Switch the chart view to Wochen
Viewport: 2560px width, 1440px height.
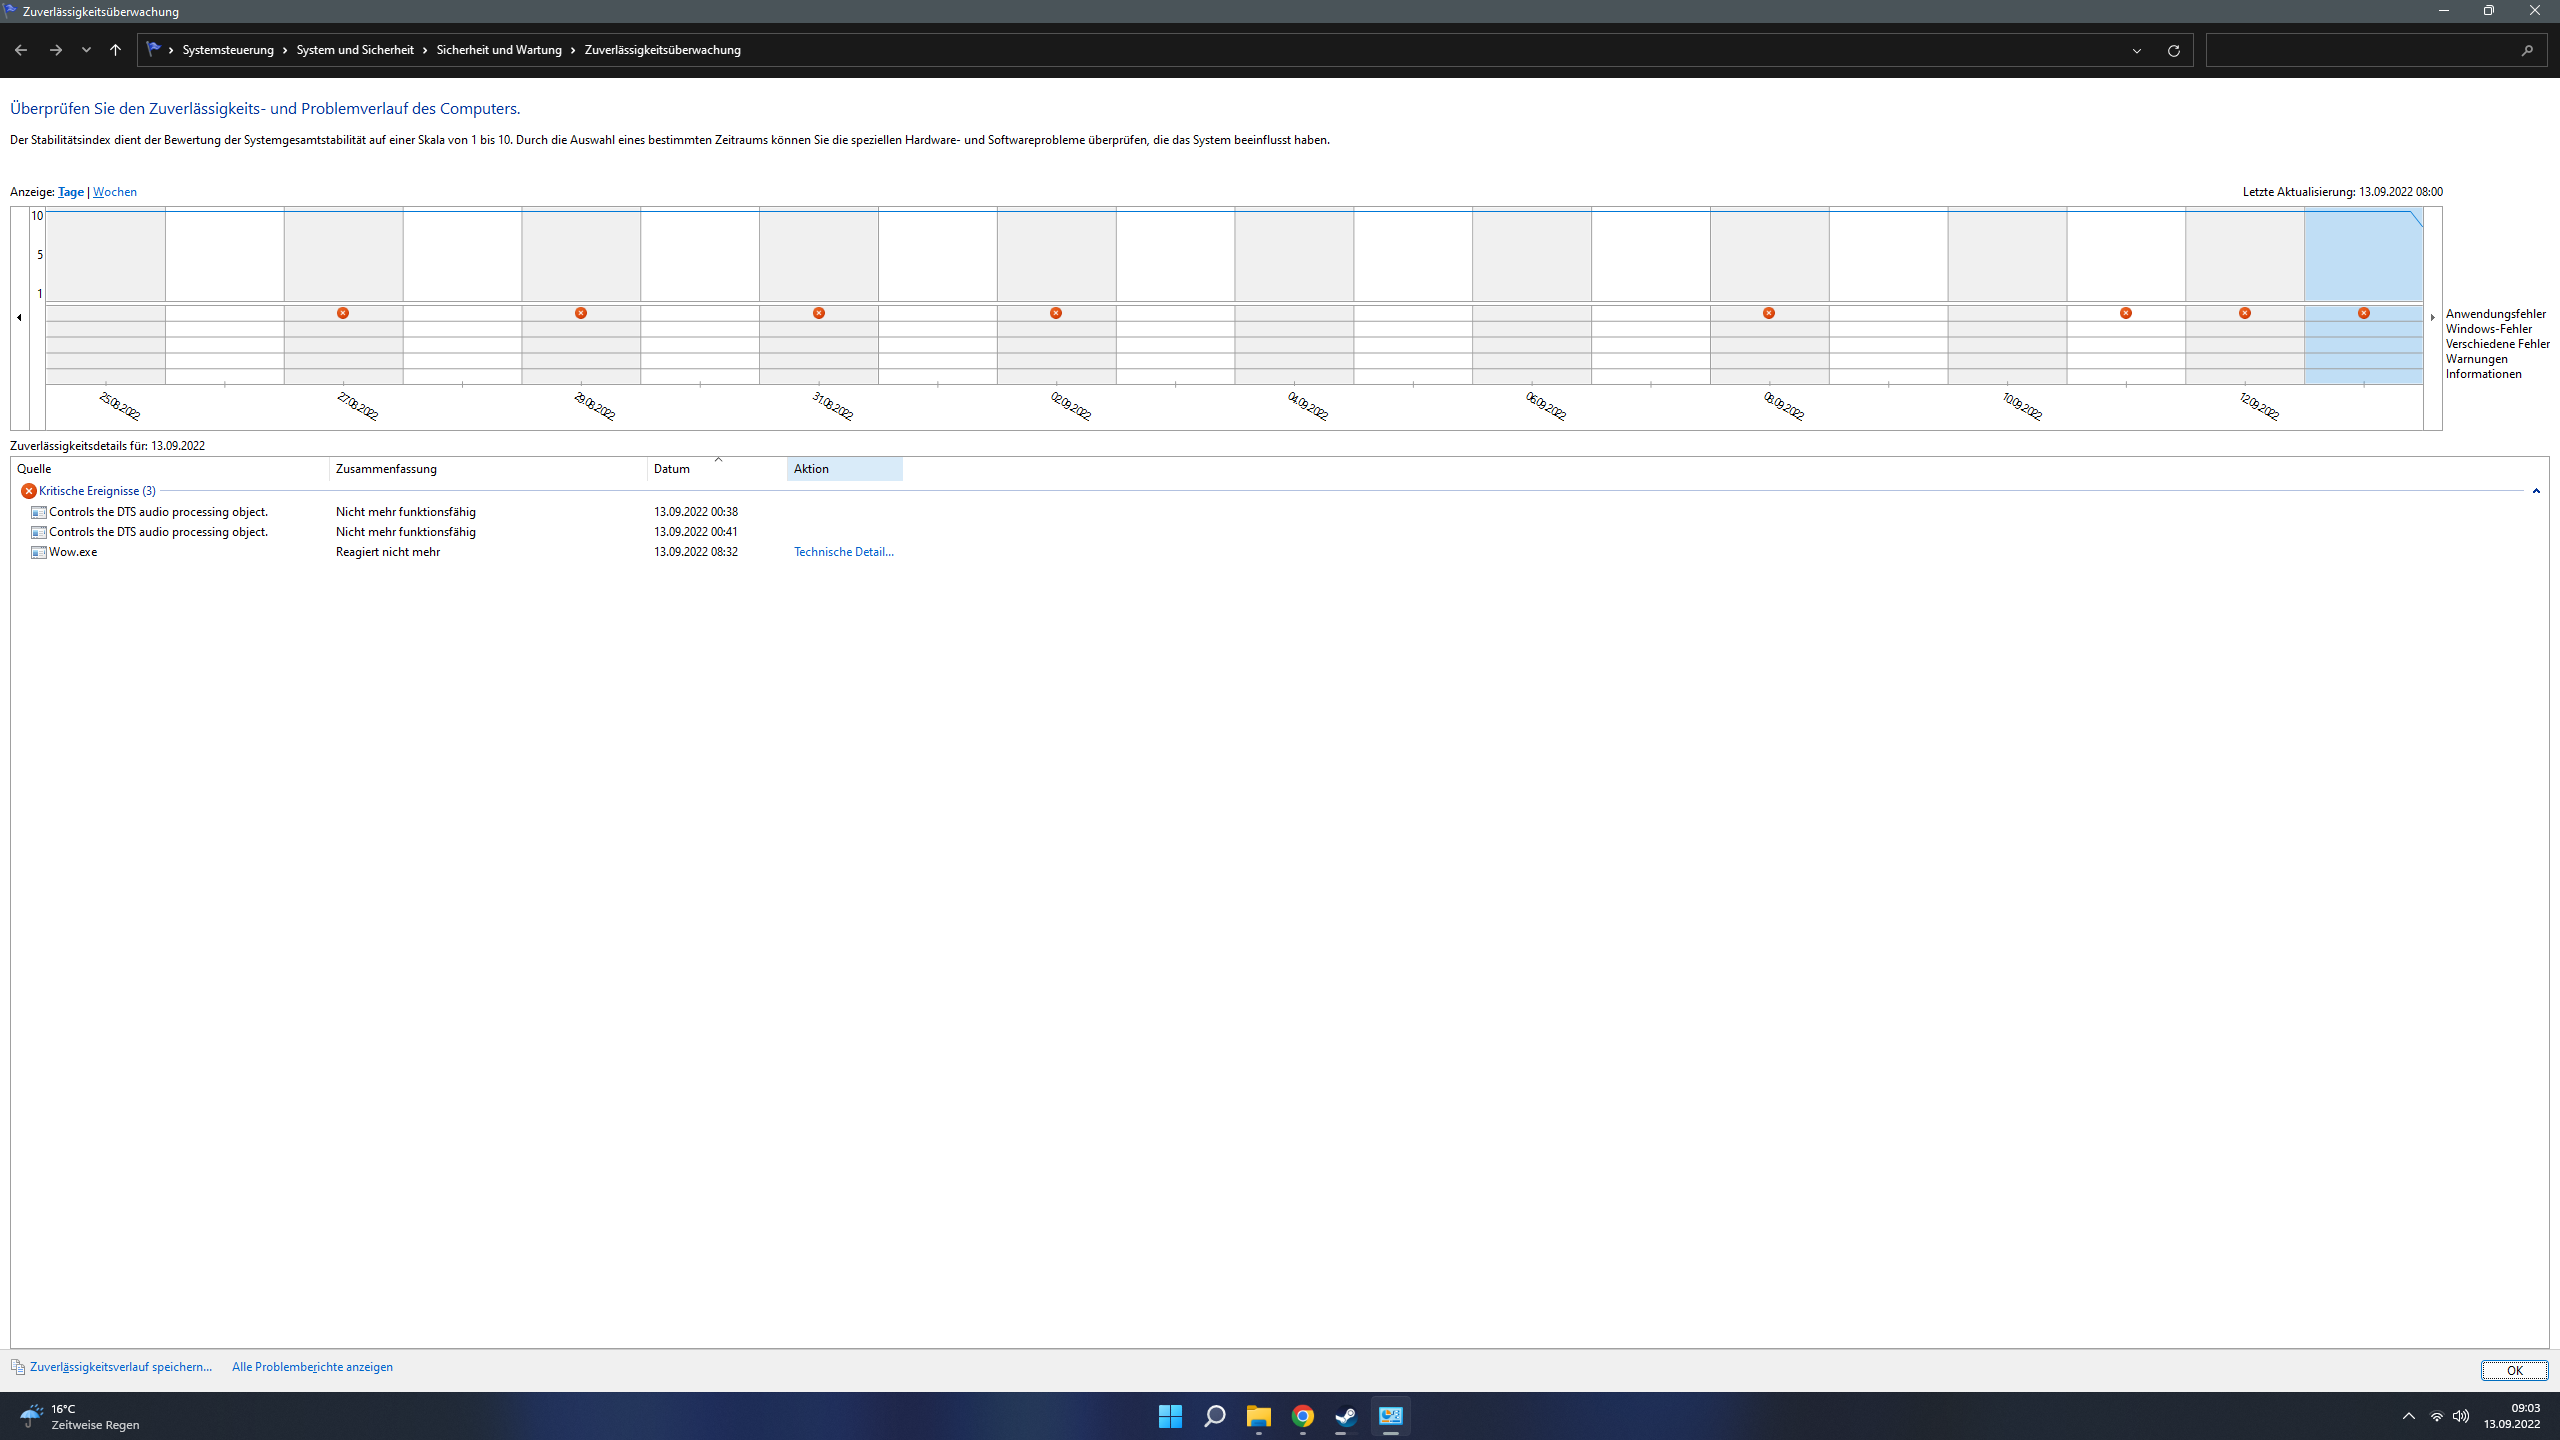pos(115,192)
